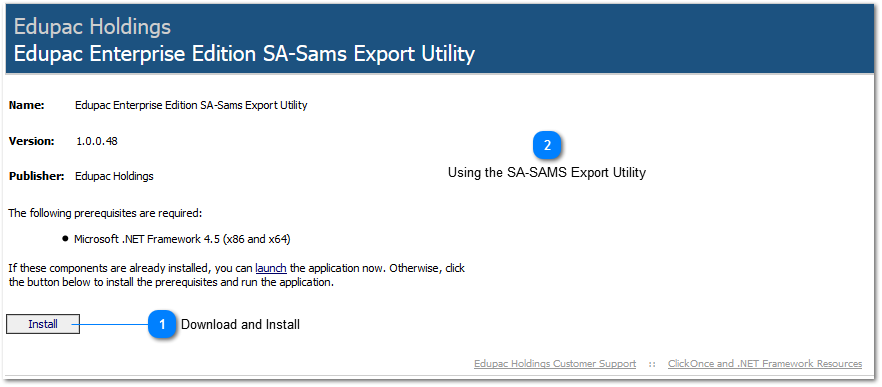Click the Edupac Holdings banner heading
Viewport: 882px width, 387px height.
click(x=92, y=26)
